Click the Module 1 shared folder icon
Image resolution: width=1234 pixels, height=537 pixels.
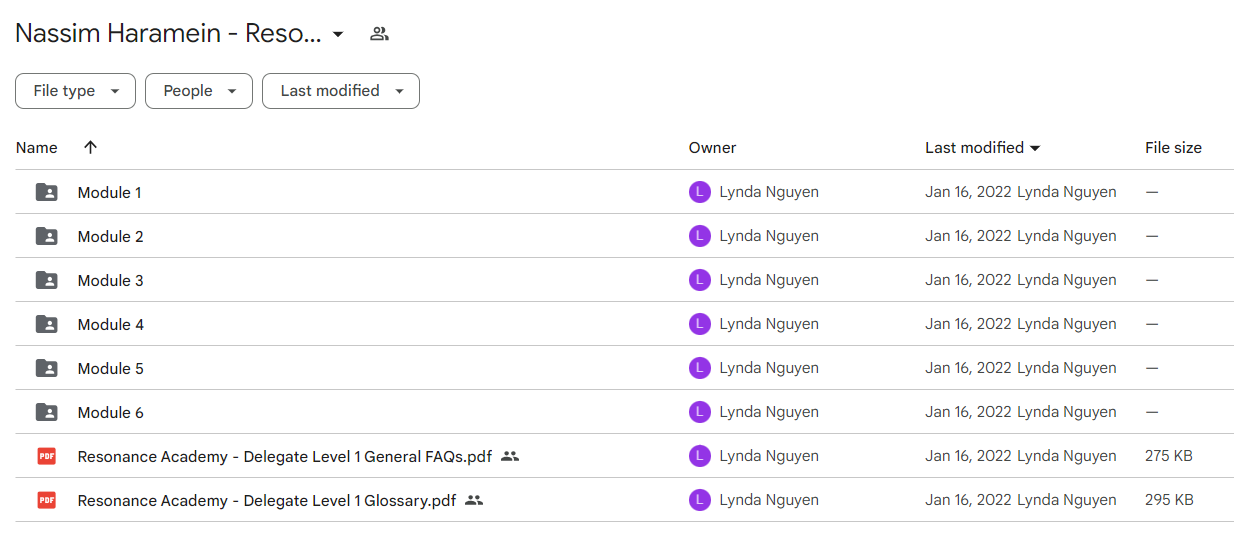pos(46,192)
